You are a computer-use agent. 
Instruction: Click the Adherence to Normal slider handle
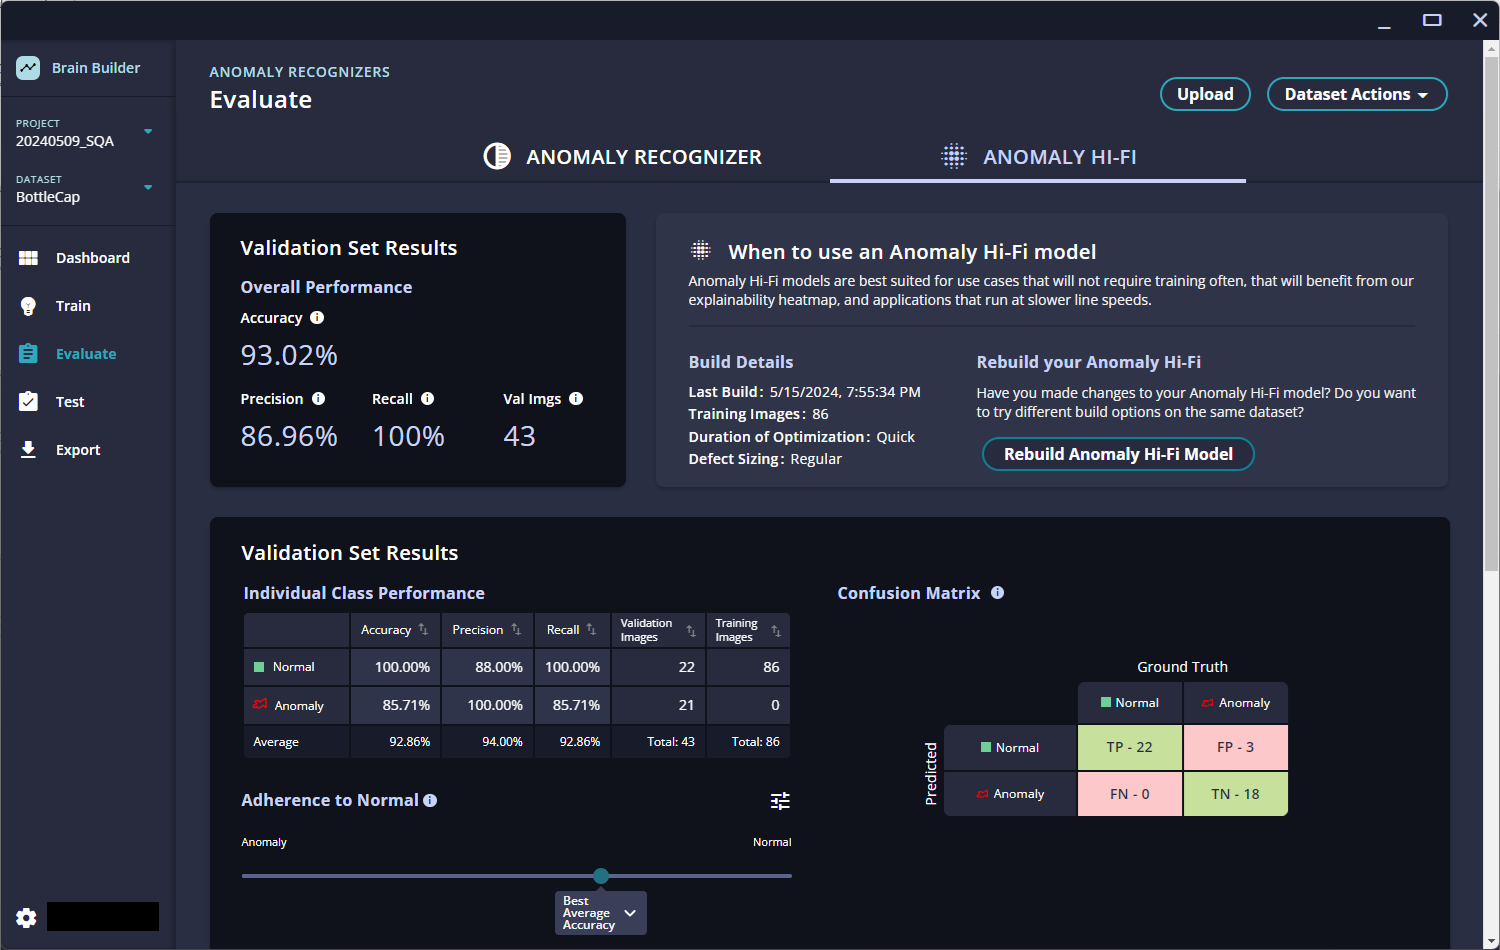tap(601, 876)
